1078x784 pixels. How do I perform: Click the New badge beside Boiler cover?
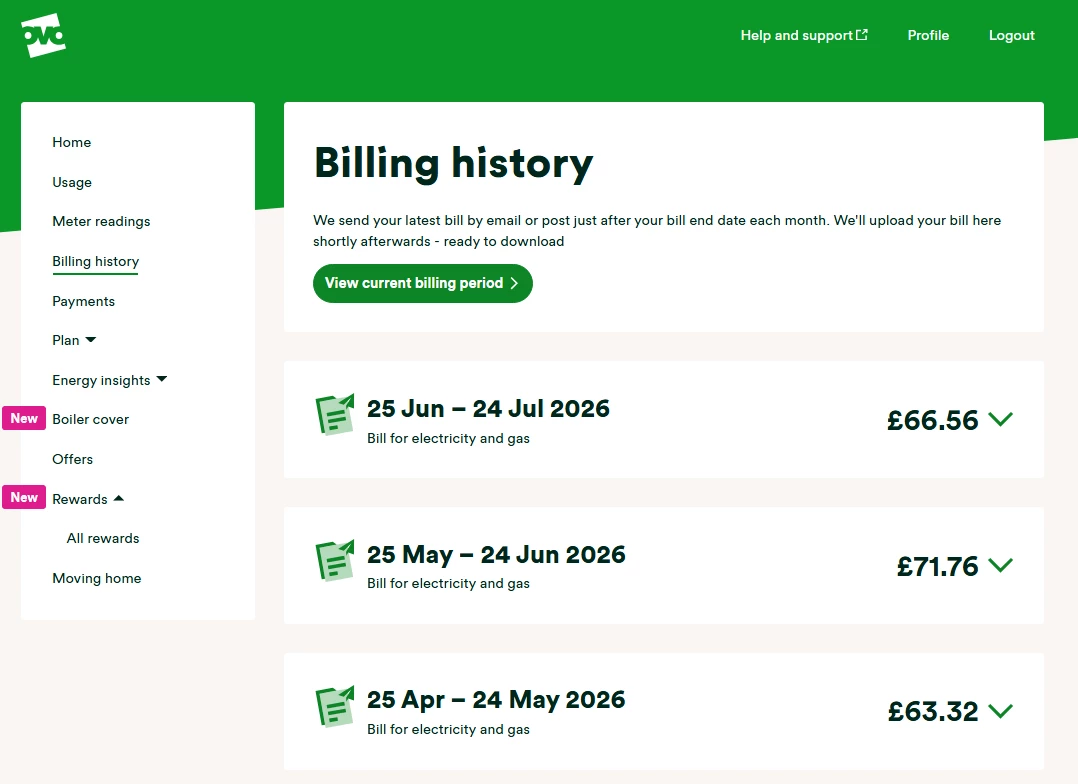[24, 418]
